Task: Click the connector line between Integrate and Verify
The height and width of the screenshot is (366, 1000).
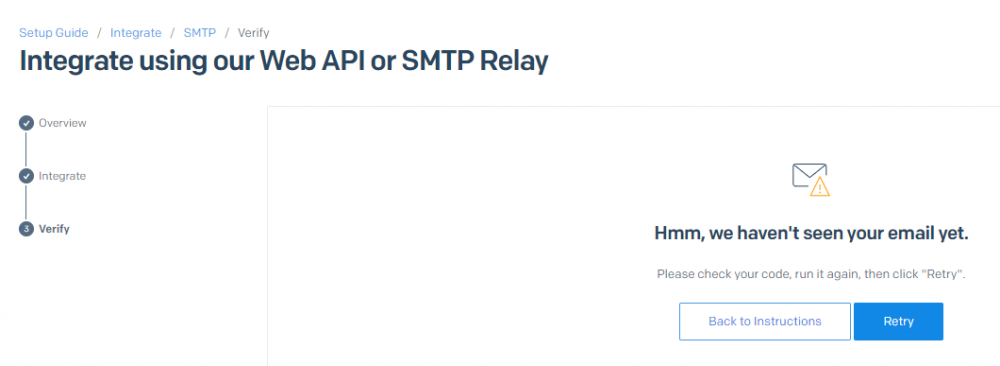Action: pos(26,202)
